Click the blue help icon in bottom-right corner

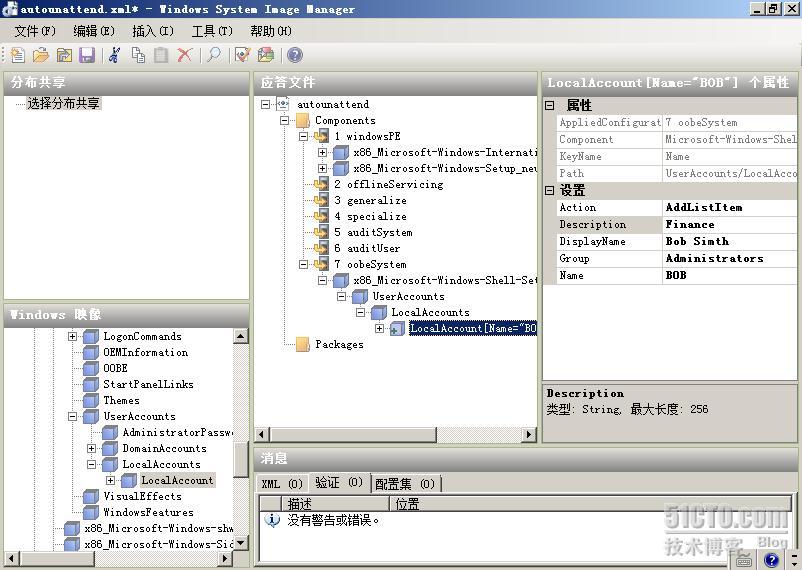coord(771,560)
